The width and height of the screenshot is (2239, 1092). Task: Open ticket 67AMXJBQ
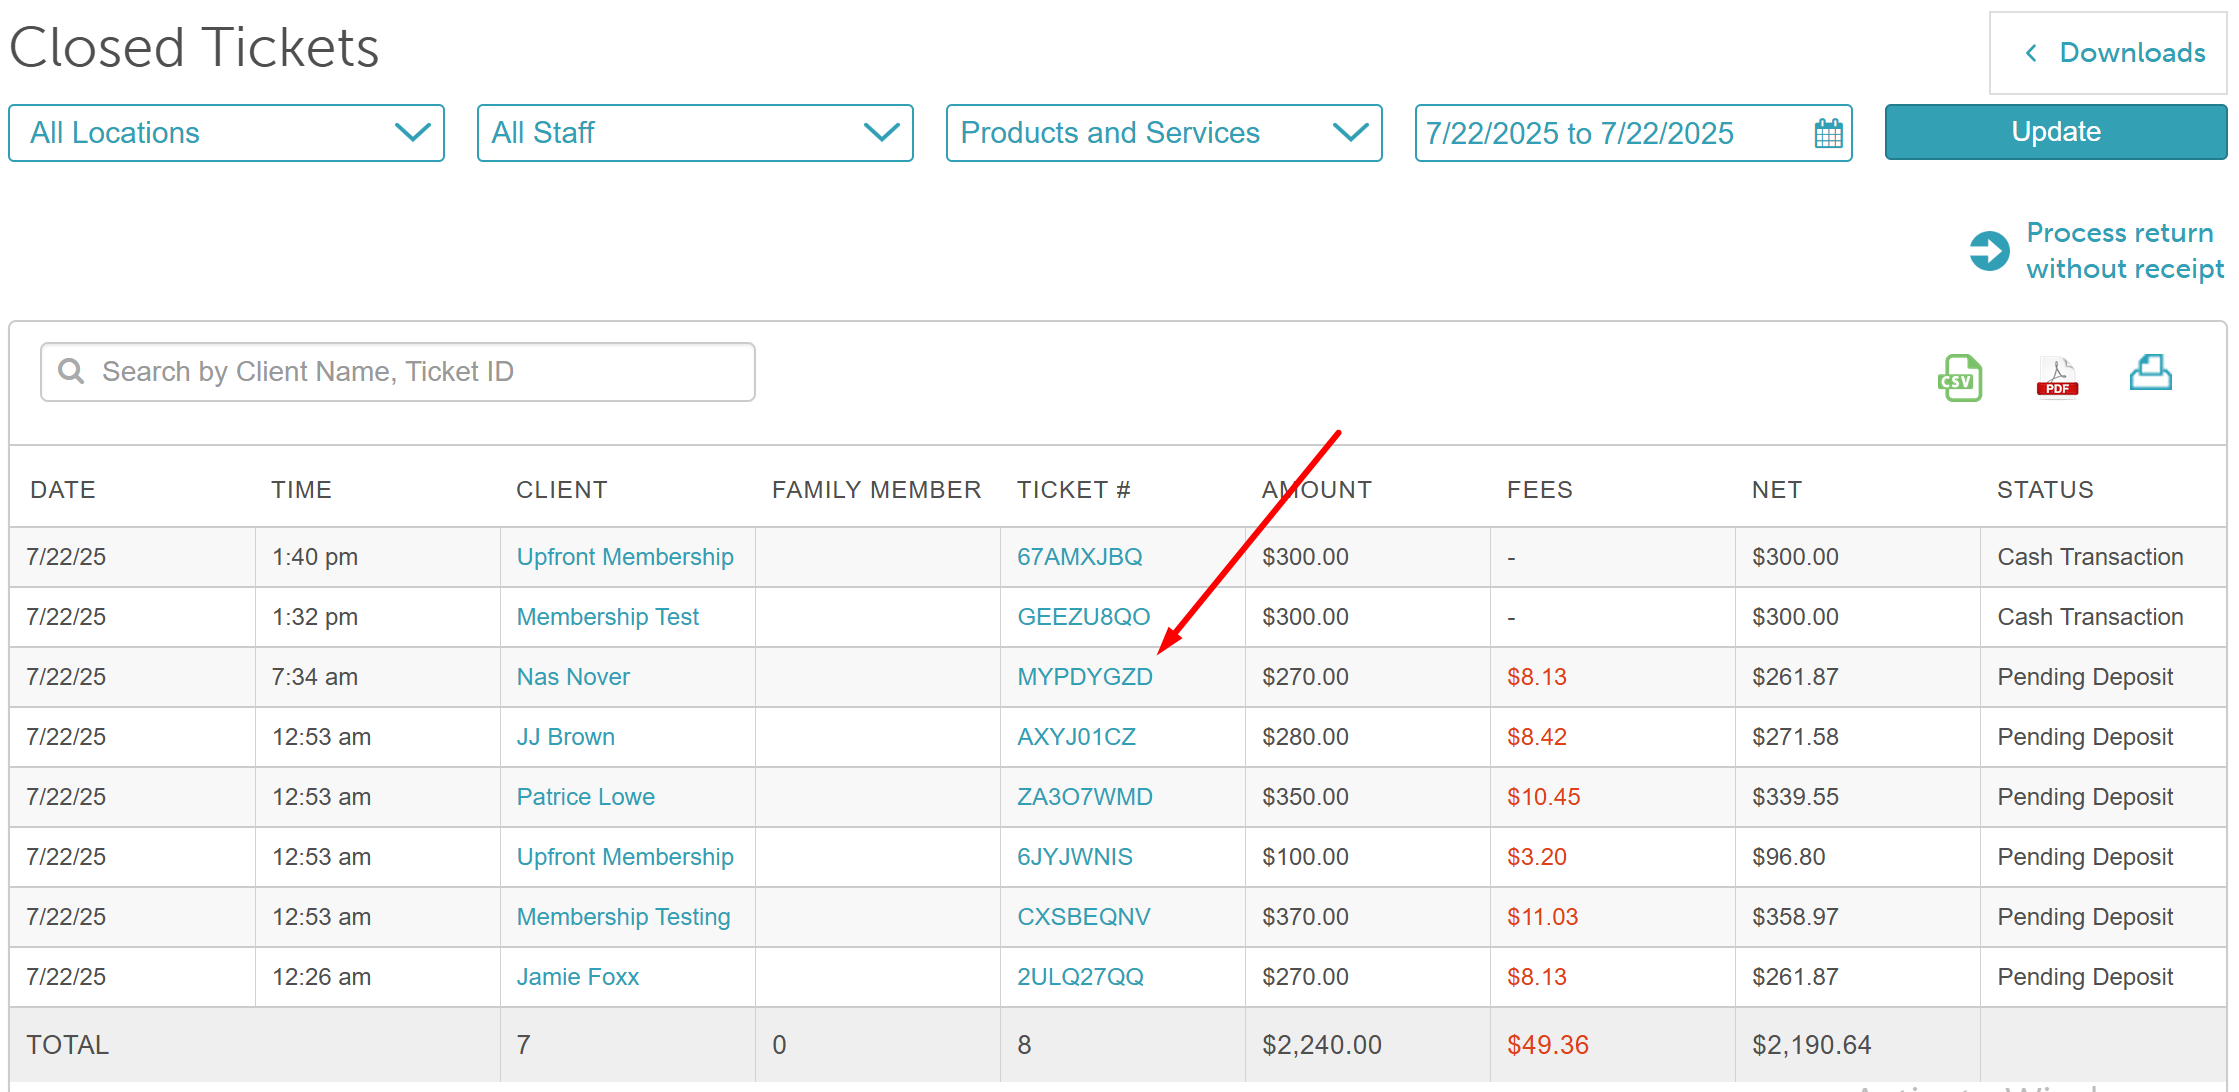tap(1079, 557)
